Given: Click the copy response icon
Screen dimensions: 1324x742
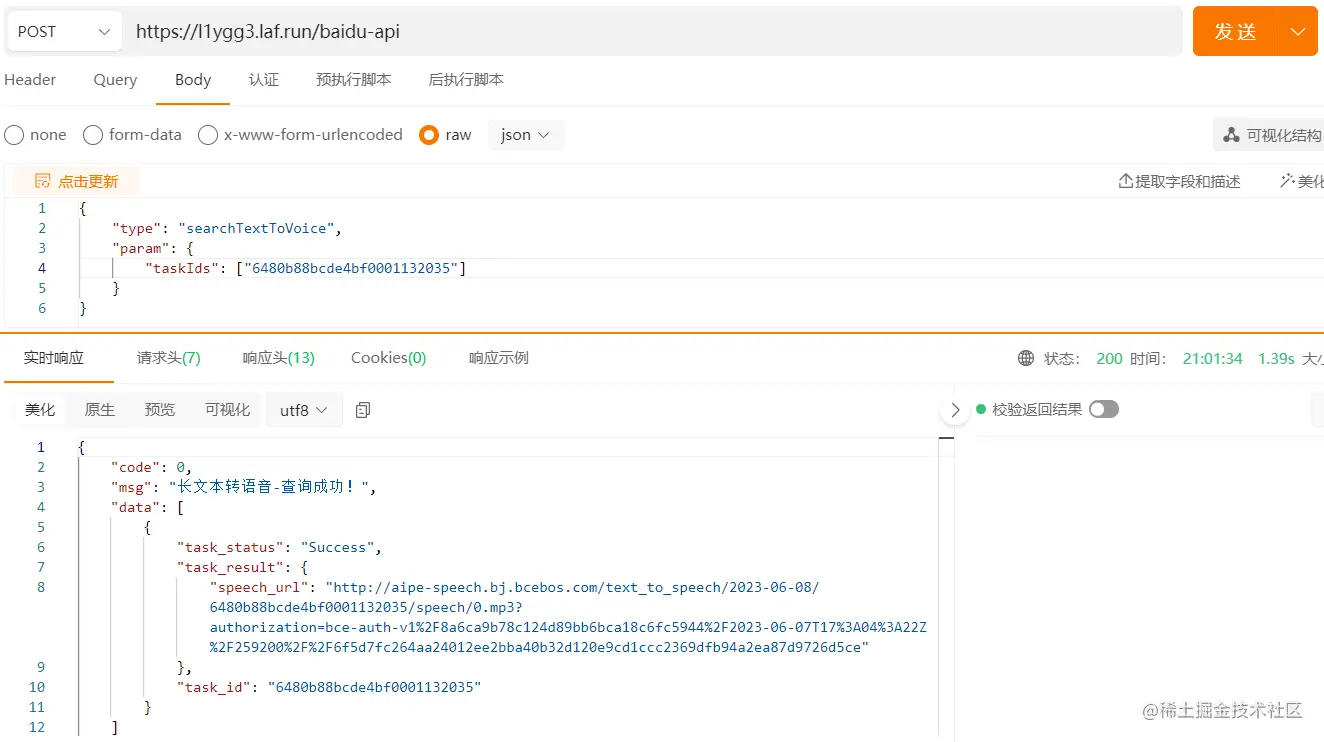Looking at the screenshot, I should point(363,410).
